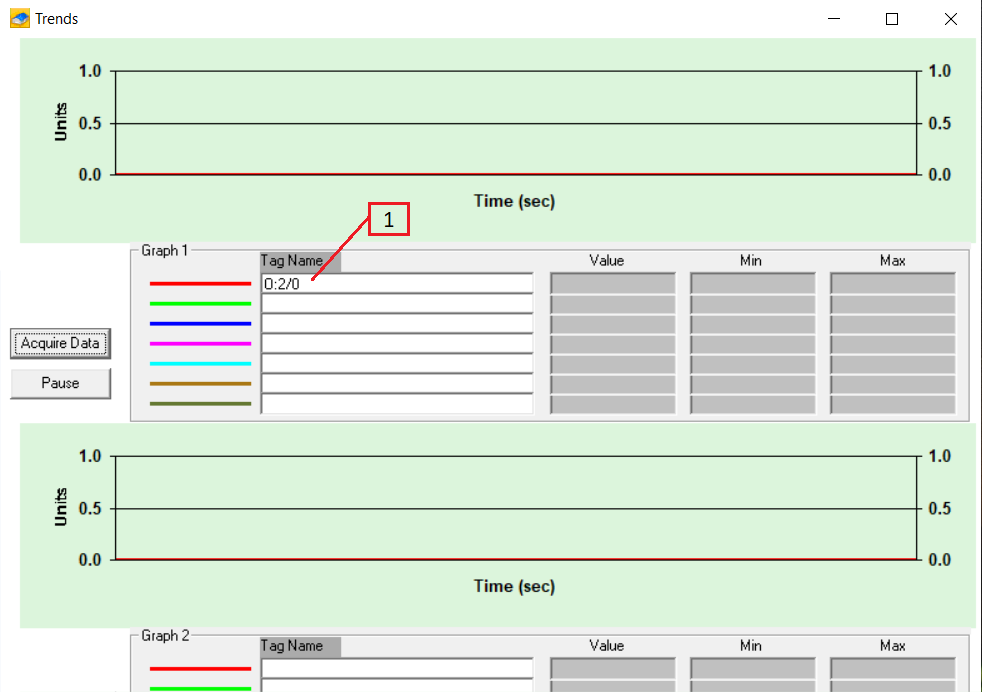Viewport: 982px width, 692px height.
Task: Click the Value cell in the O:2/0 row
Action: pyautogui.click(x=613, y=283)
